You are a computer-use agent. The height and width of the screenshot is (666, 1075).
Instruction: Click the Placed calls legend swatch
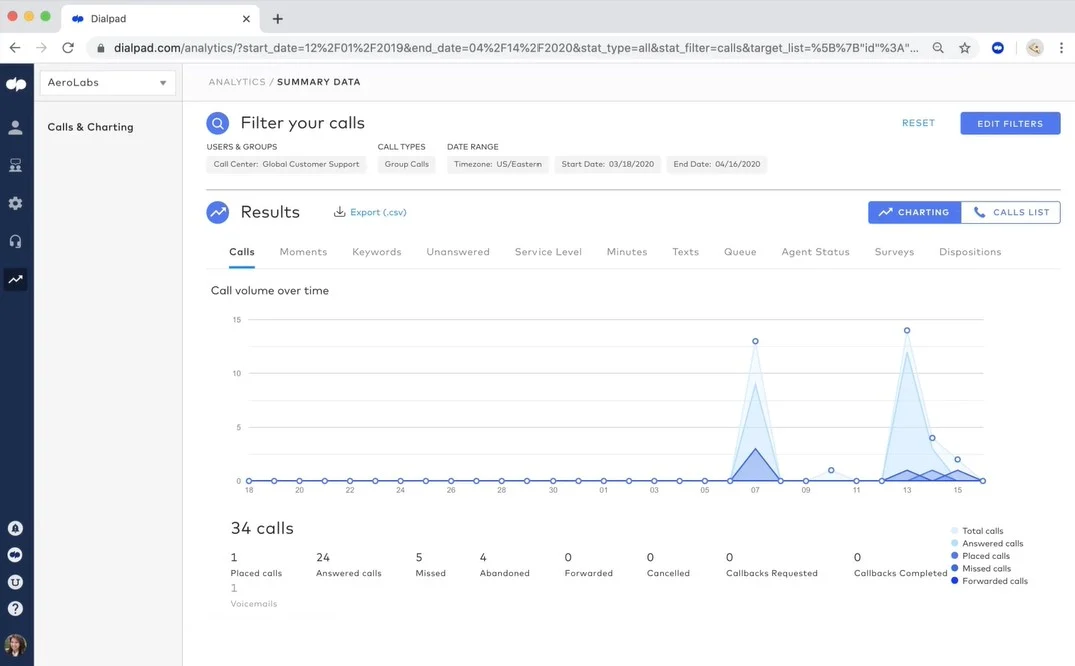coord(954,556)
